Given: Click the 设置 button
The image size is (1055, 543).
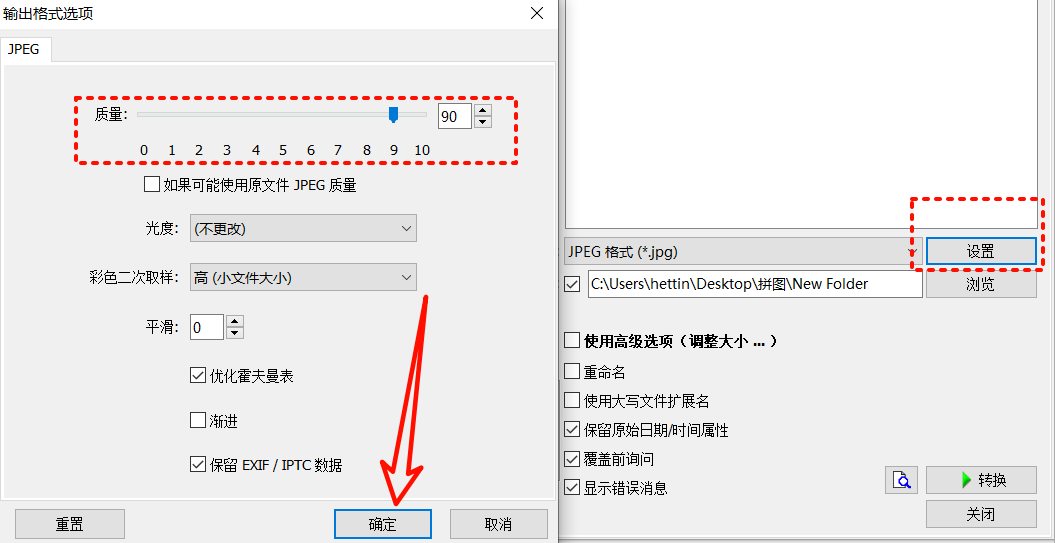Looking at the screenshot, I should (x=981, y=252).
